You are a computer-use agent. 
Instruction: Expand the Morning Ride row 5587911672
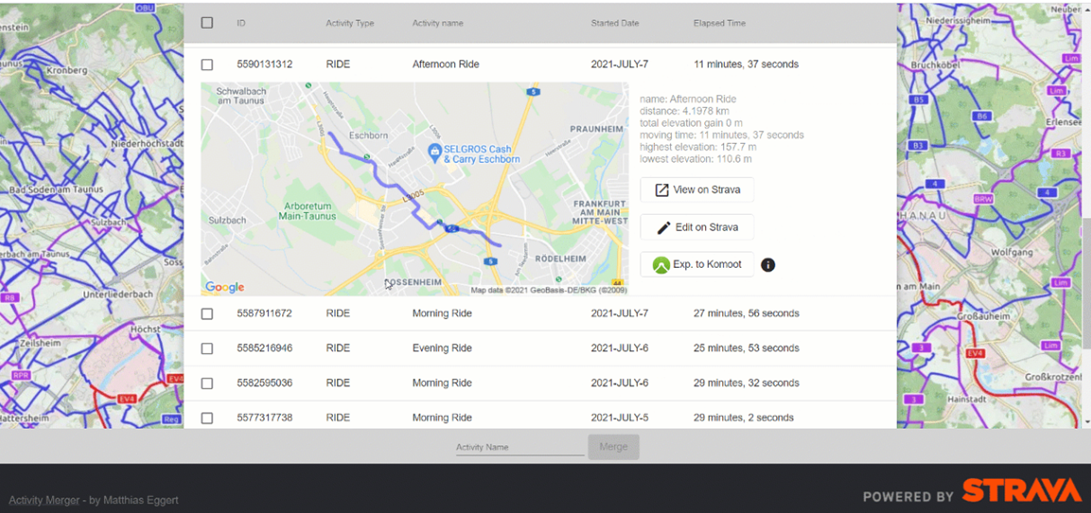tap(441, 314)
